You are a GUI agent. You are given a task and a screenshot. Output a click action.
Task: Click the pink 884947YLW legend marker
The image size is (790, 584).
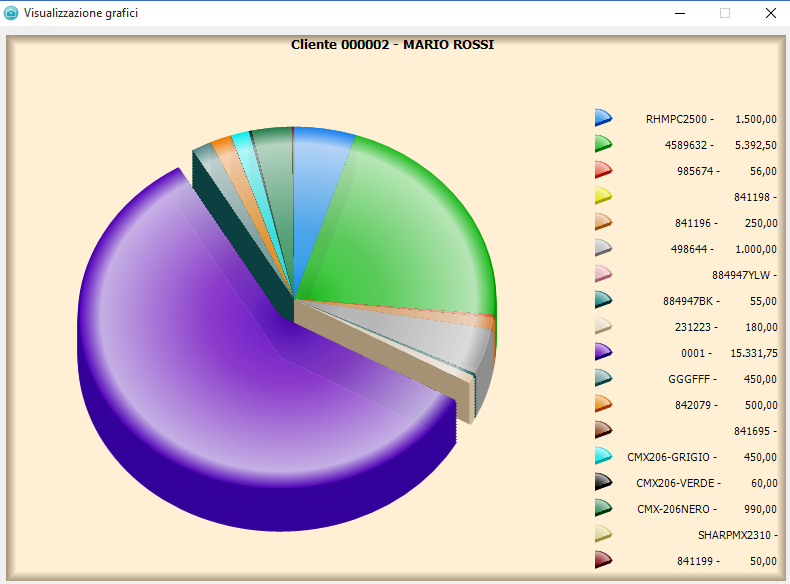coord(603,274)
